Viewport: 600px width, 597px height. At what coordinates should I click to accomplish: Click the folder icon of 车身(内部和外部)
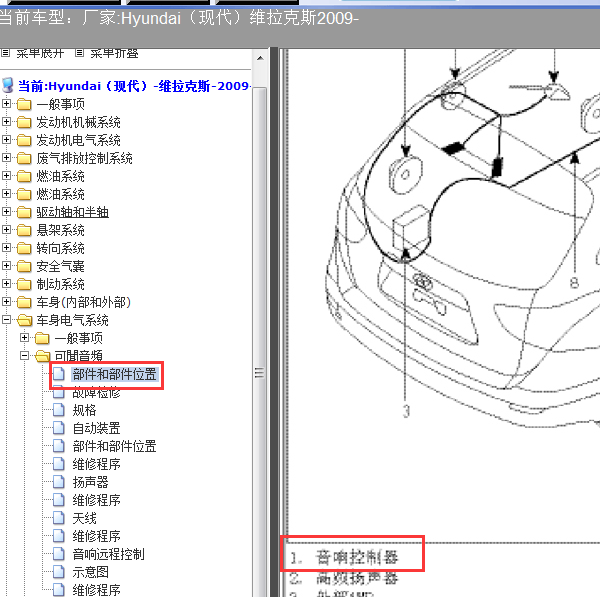pyautogui.click(x=24, y=302)
